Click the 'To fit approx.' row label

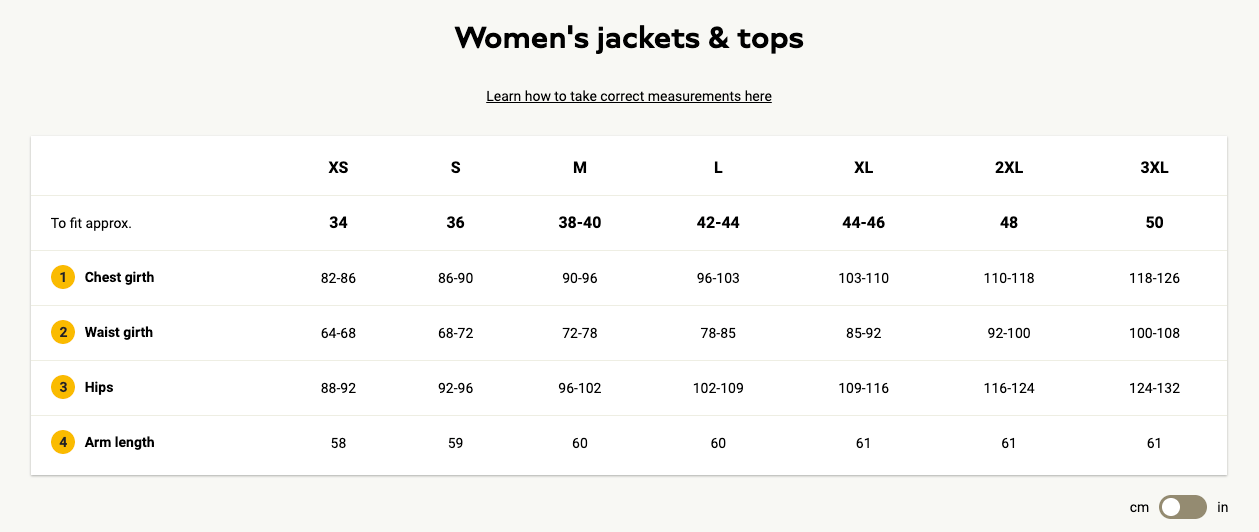tap(91, 223)
